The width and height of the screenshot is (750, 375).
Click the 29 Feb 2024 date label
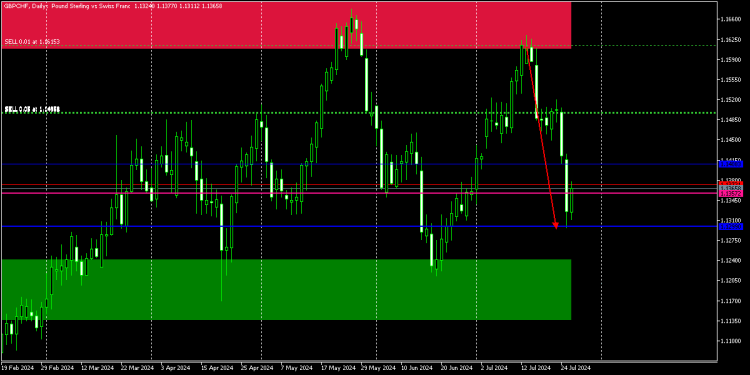[57, 367]
